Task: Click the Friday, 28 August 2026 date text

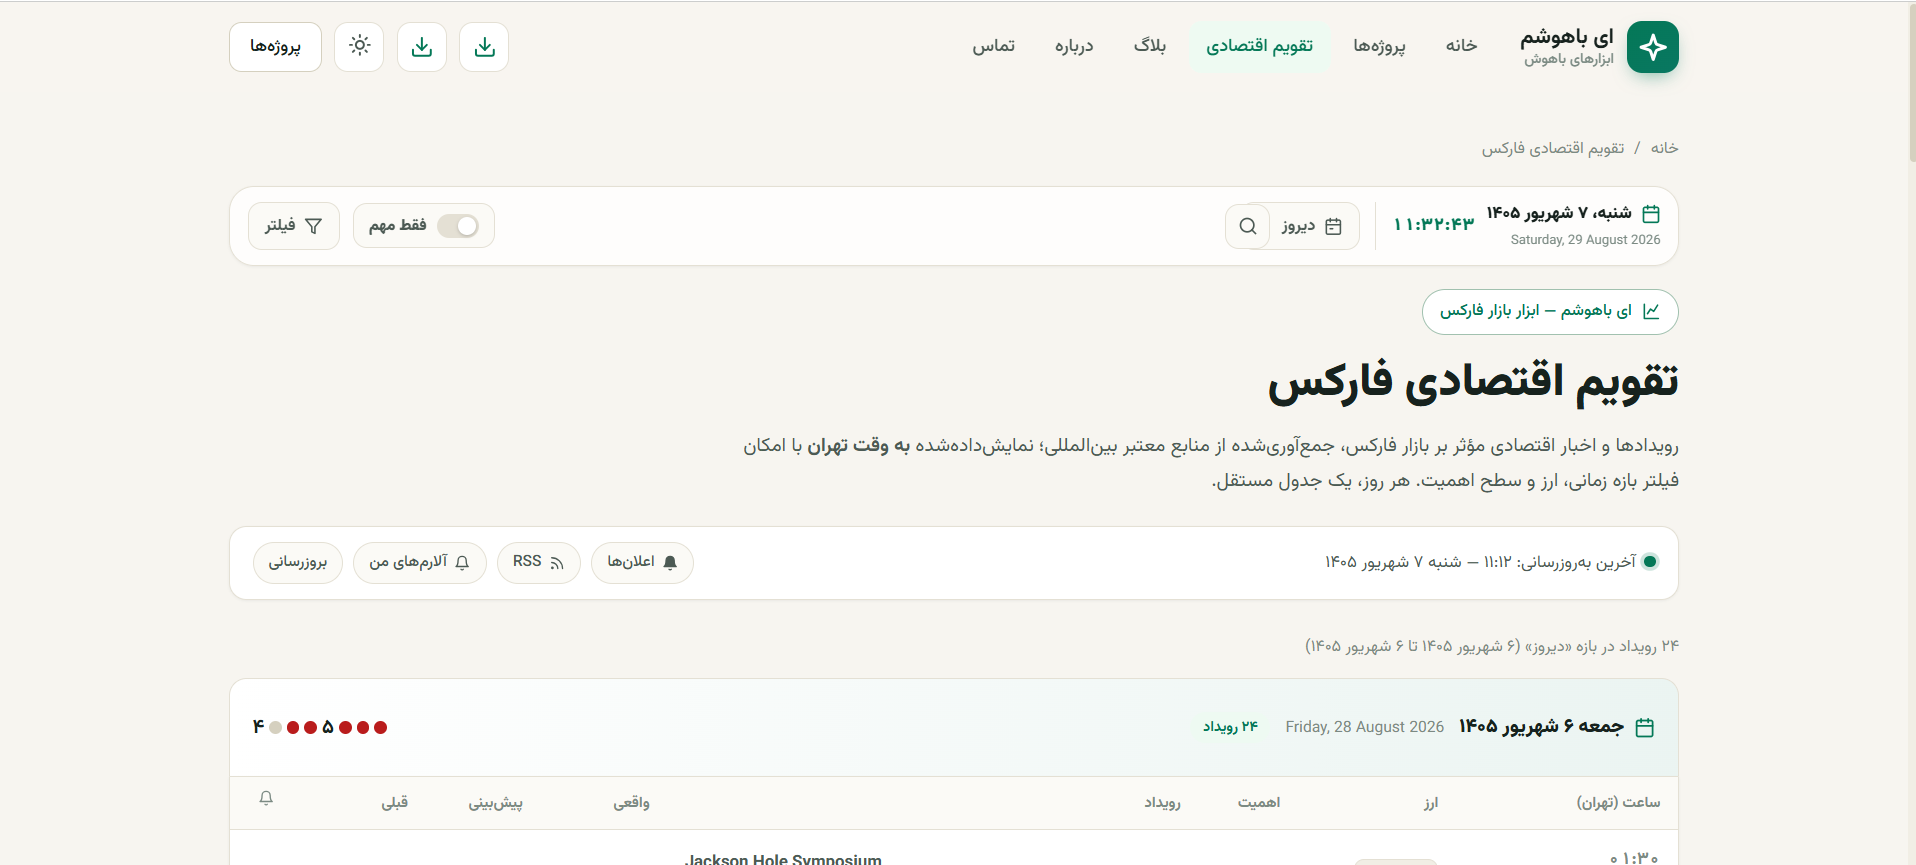Action: (x=1365, y=727)
